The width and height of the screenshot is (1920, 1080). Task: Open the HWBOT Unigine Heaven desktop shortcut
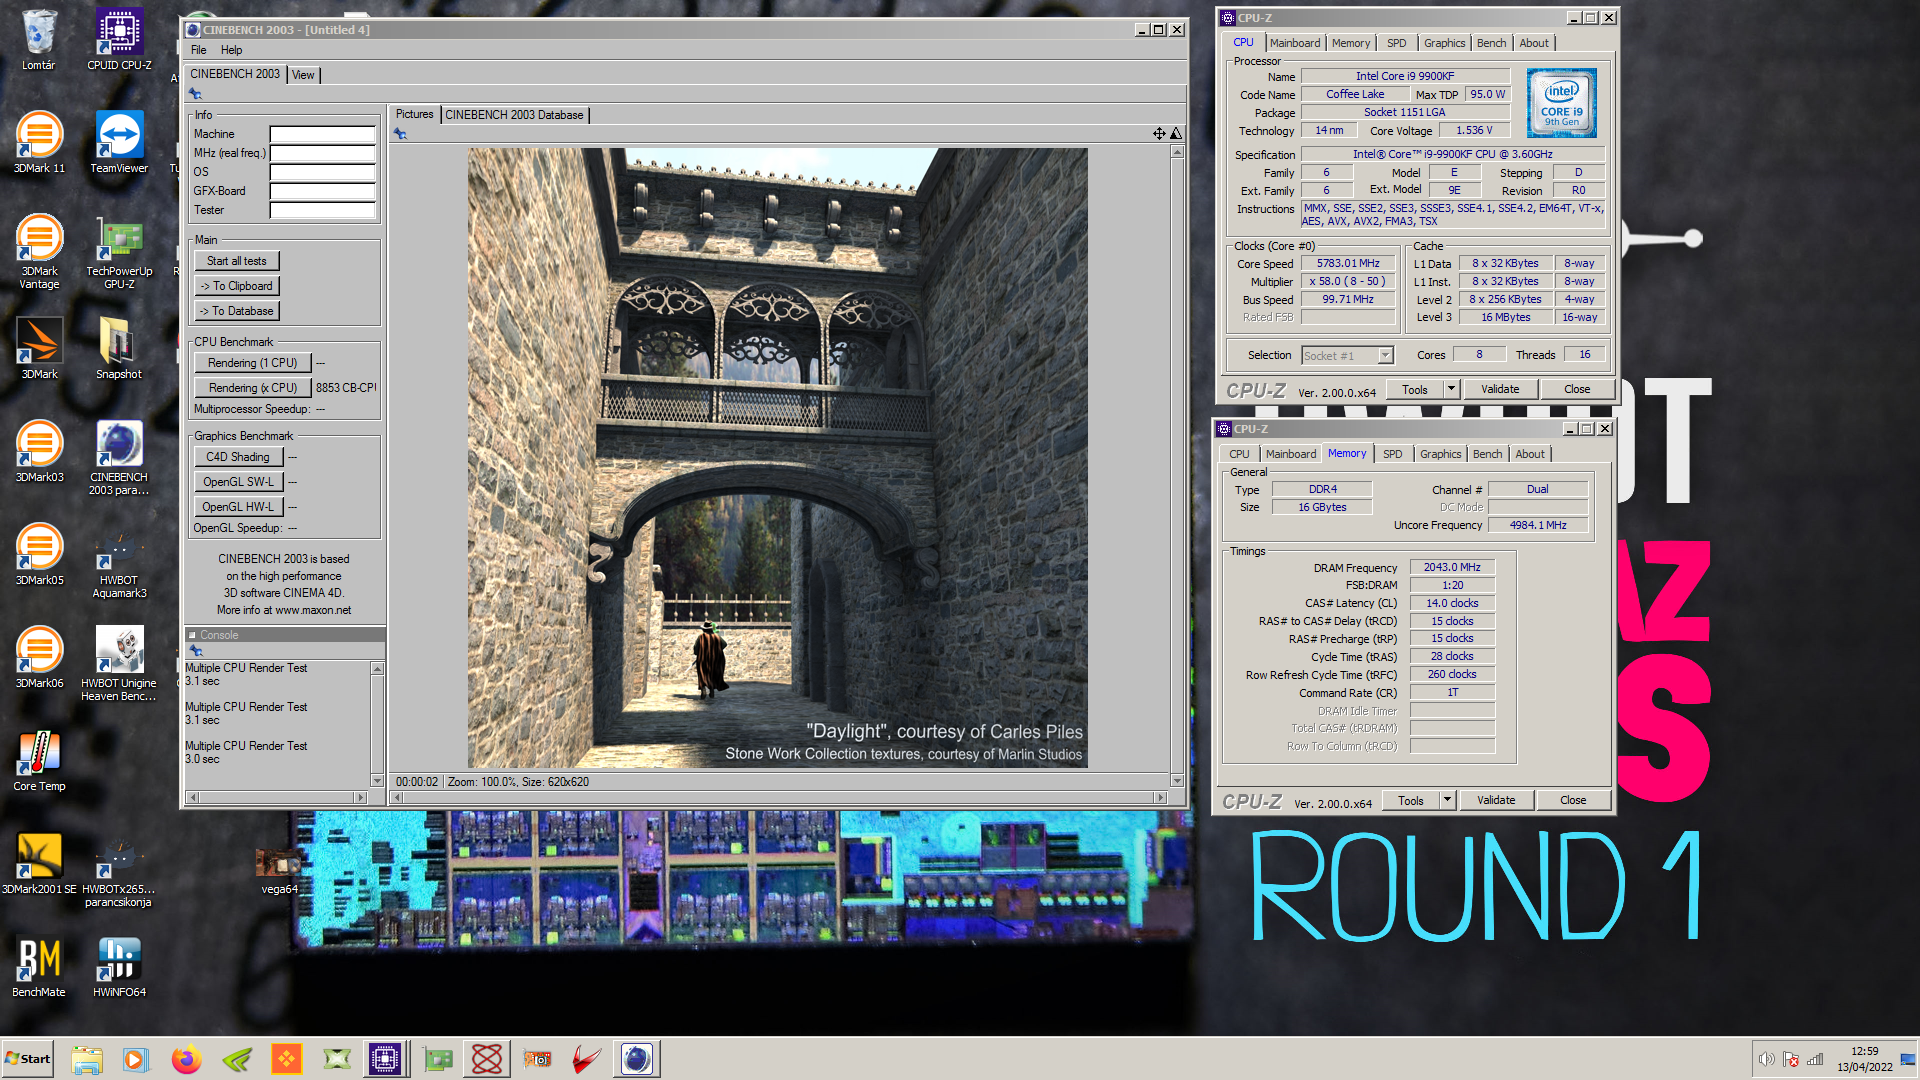pos(119,664)
